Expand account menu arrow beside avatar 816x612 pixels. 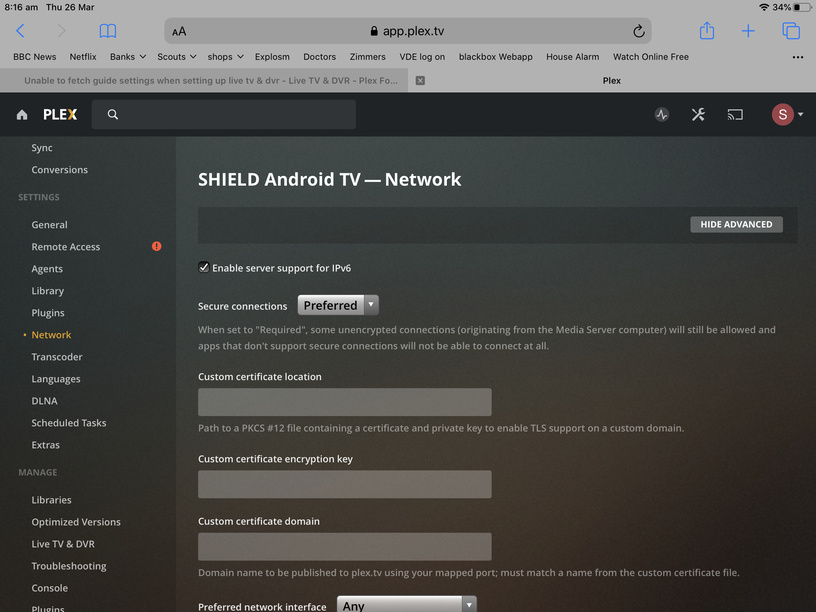800,114
